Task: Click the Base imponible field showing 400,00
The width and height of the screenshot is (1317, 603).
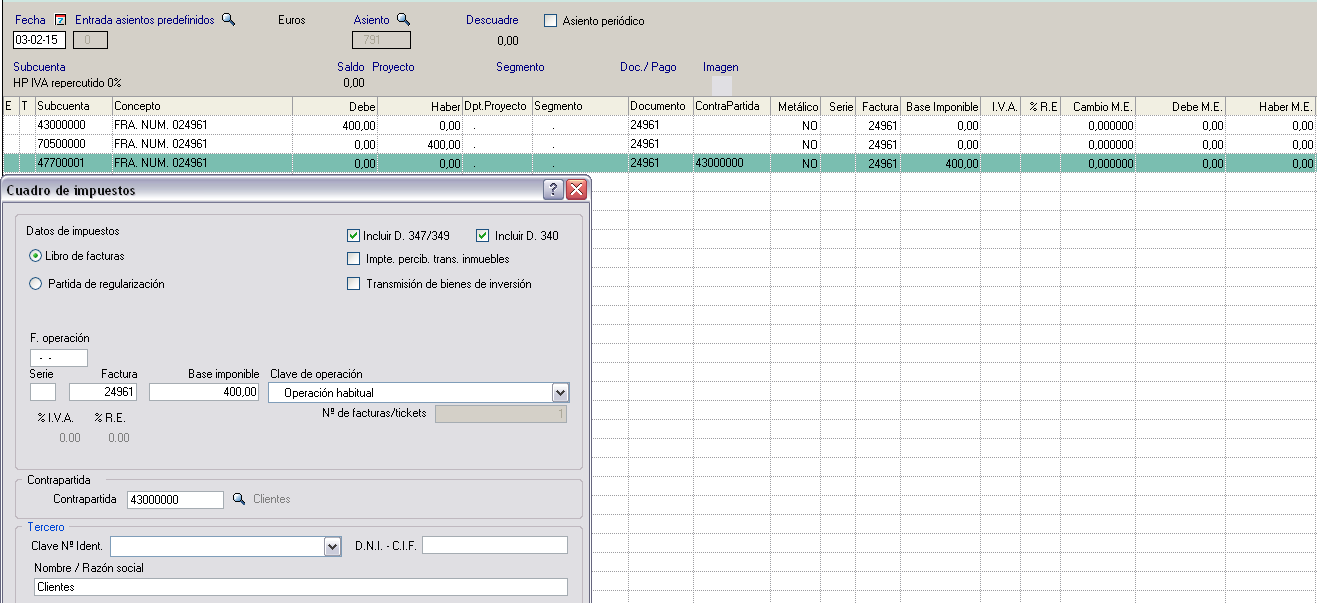Action: tap(205, 392)
